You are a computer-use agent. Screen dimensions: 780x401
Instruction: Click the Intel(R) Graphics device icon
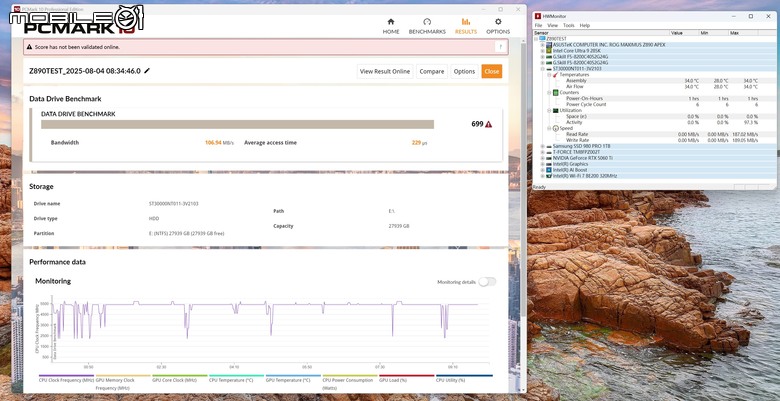549,164
